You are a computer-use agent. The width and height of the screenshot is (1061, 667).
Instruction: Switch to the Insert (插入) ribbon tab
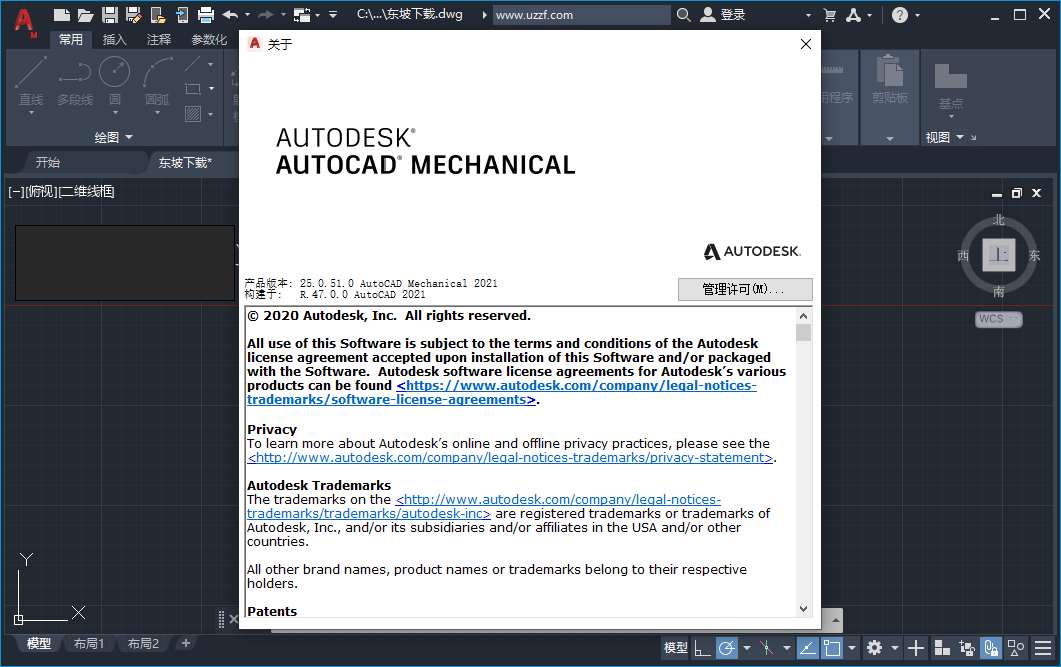coord(114,39)
